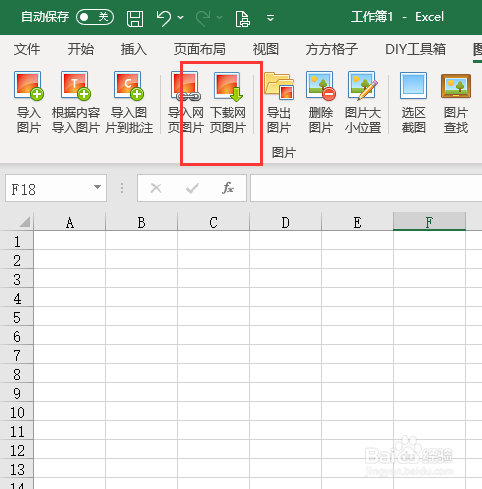Click 导入网页图片 icon

click(185, 102)
